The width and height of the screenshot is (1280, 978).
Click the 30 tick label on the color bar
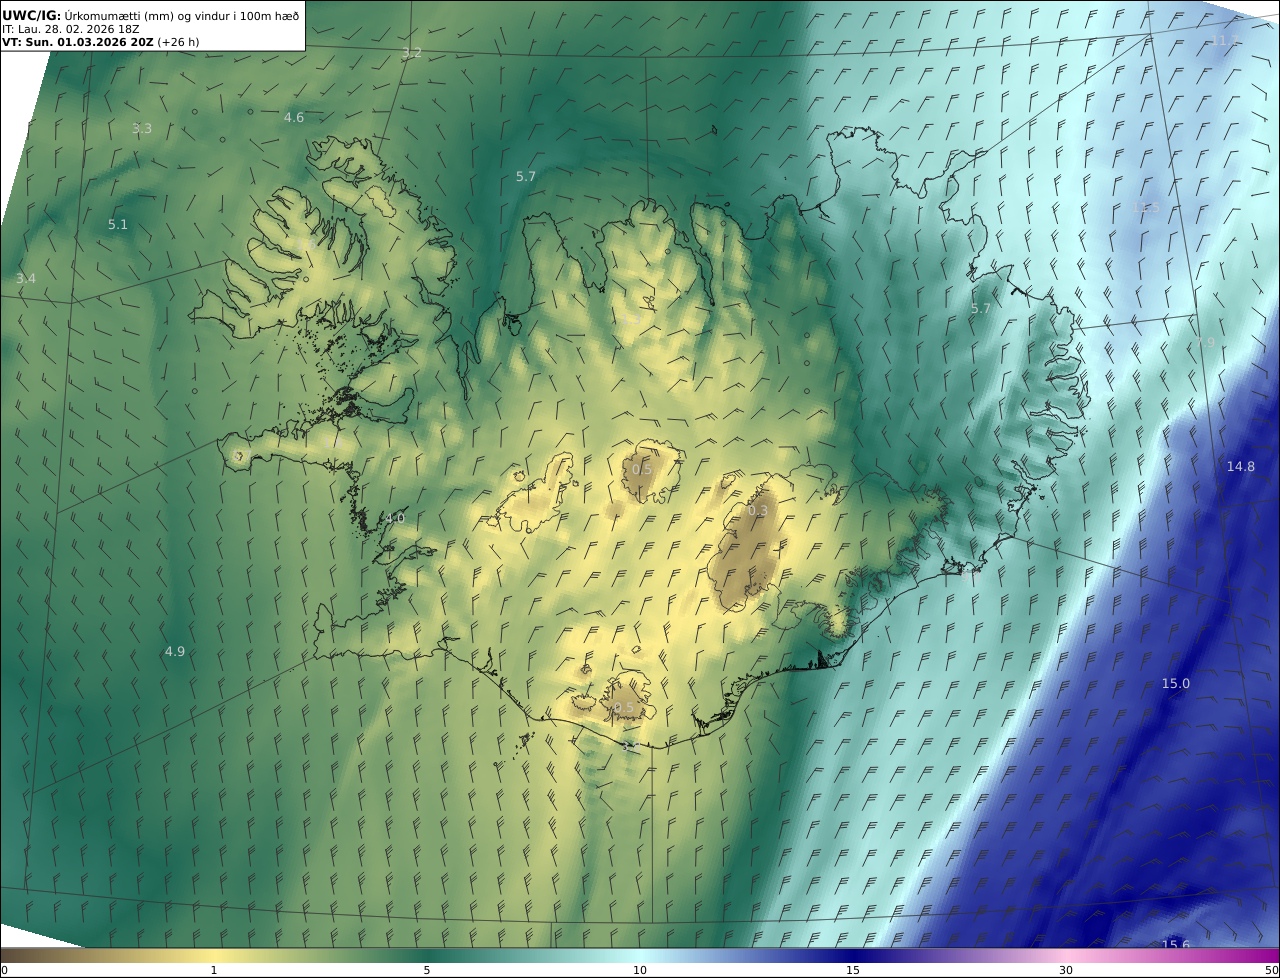(x=1066, y=970)
